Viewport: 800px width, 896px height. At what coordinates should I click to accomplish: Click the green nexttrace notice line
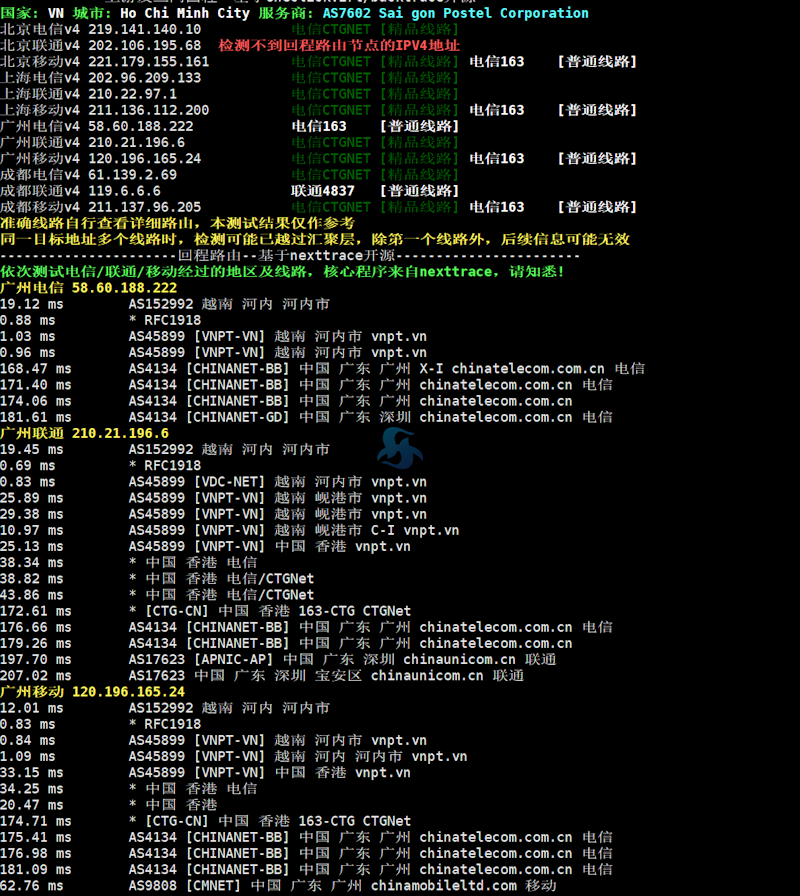[282, 271]
